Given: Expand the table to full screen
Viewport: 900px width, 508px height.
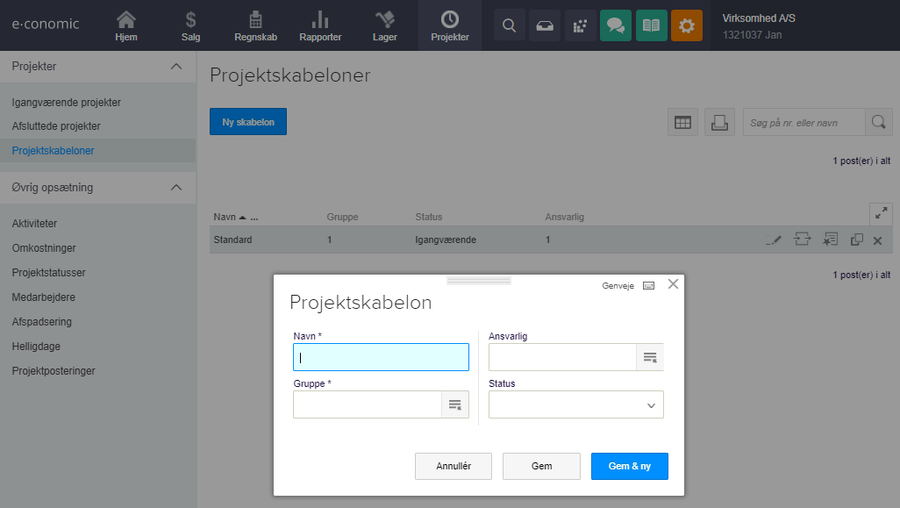Looking at the screenshot, I should click(880, 212).
